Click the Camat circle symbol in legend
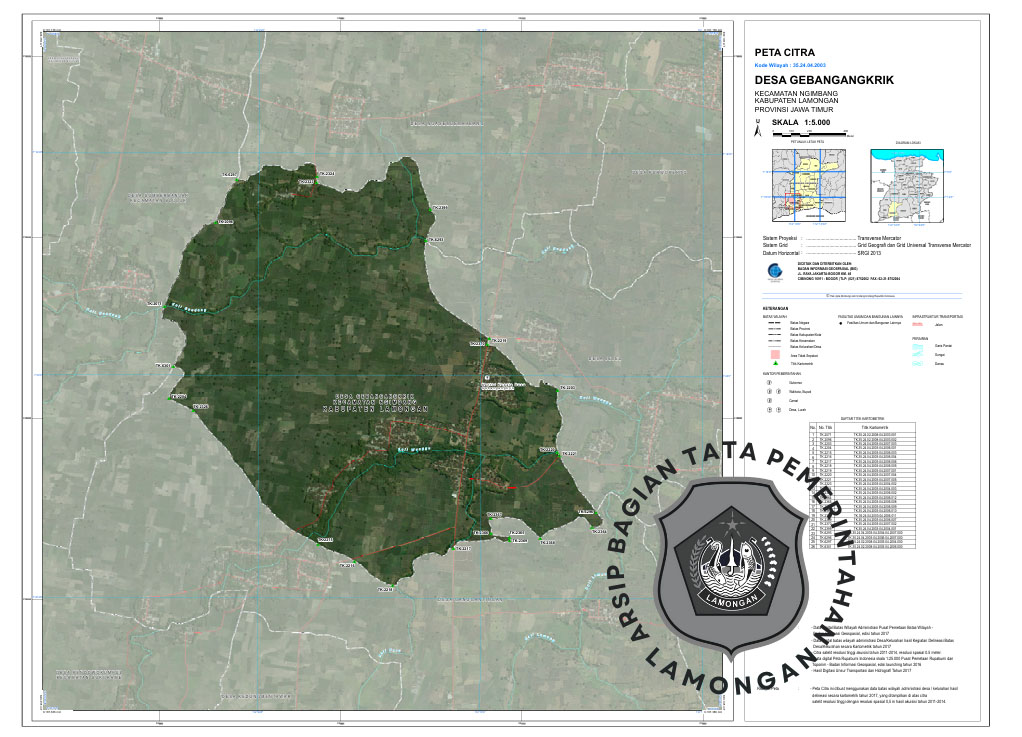1022x737 pixels. pyautogui.click(x=769, y=400)
